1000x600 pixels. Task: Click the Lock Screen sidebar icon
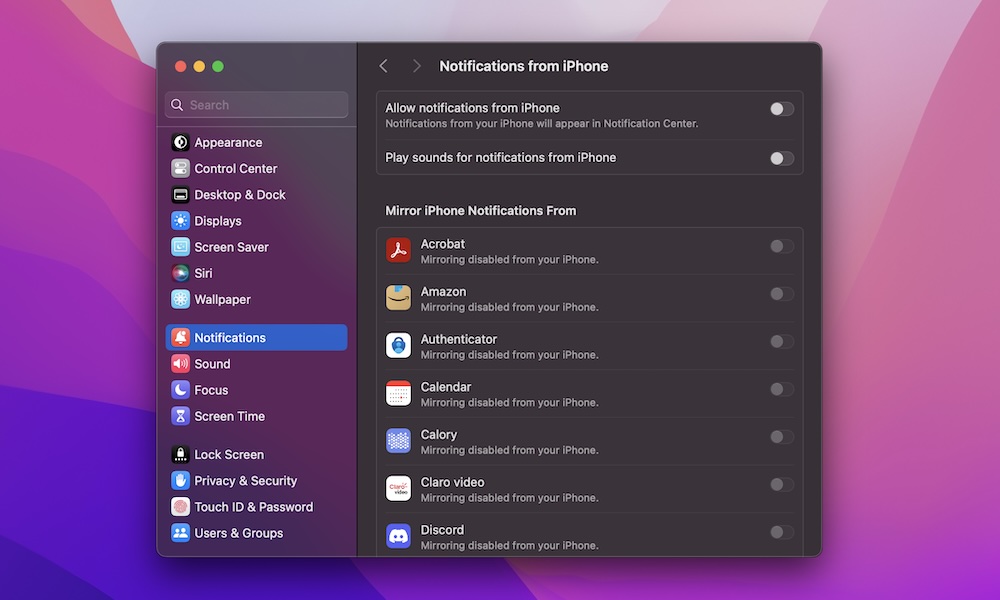[x=180, y=455]
